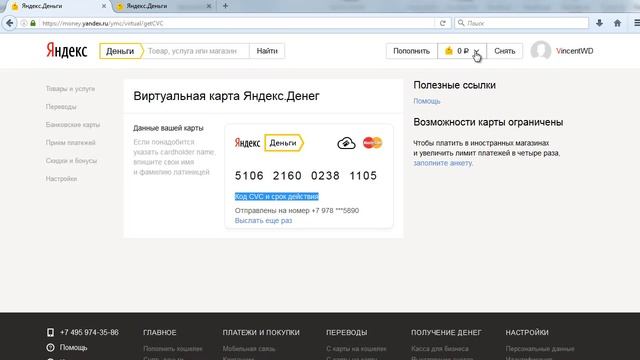Reload the page with the refresh icon
Screen dimensions: 640x360
coord(442,23)
